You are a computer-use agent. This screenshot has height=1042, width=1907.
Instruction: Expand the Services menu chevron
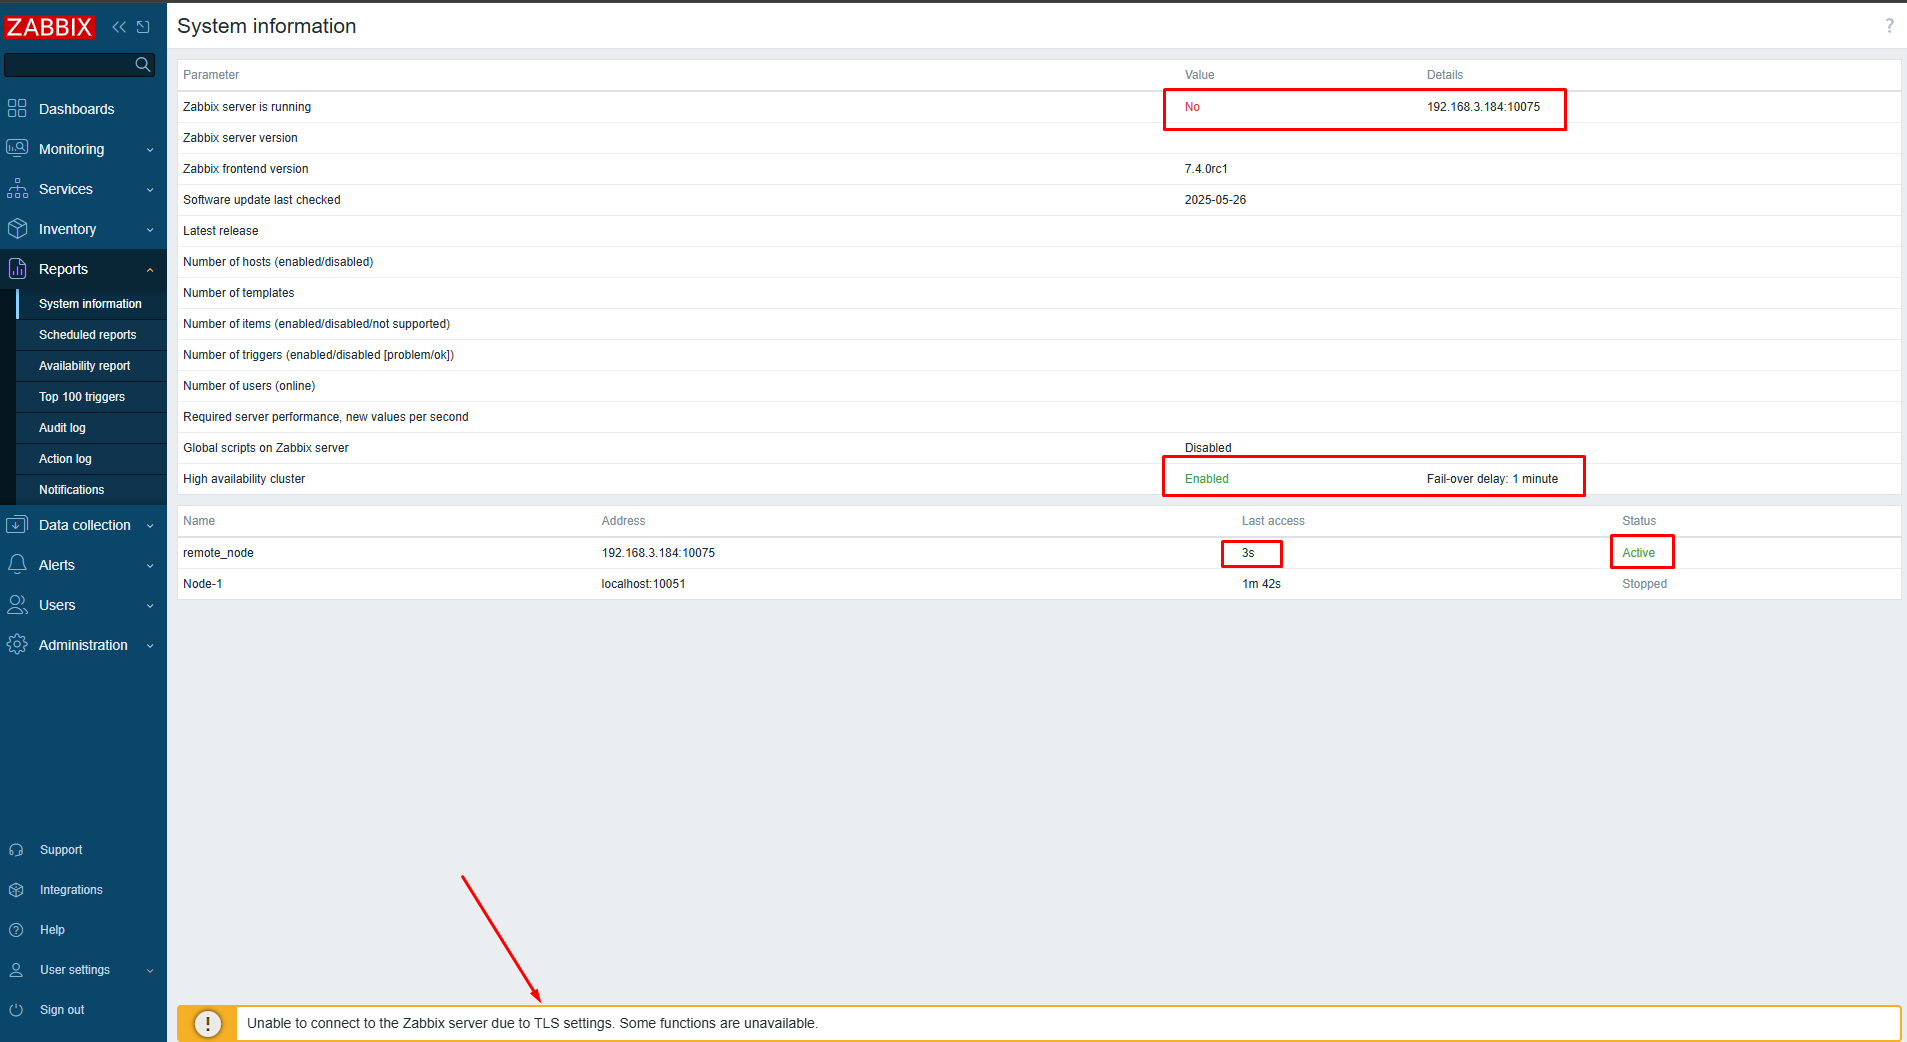(150, 190)
